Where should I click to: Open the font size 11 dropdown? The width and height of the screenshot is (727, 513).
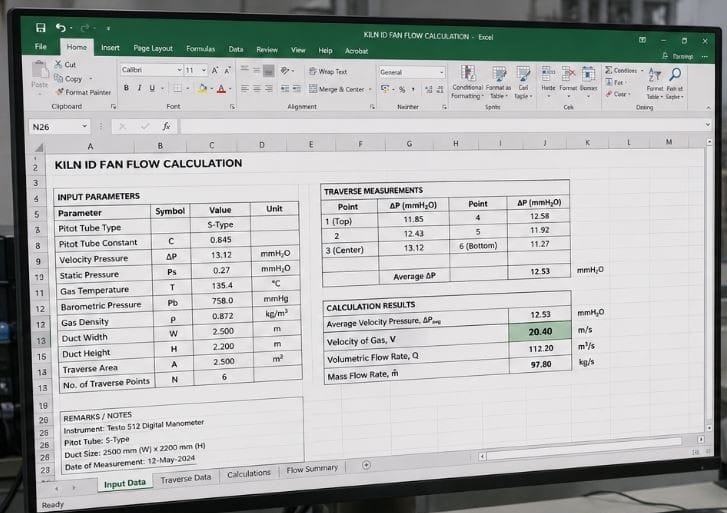(x=204, y=70)
